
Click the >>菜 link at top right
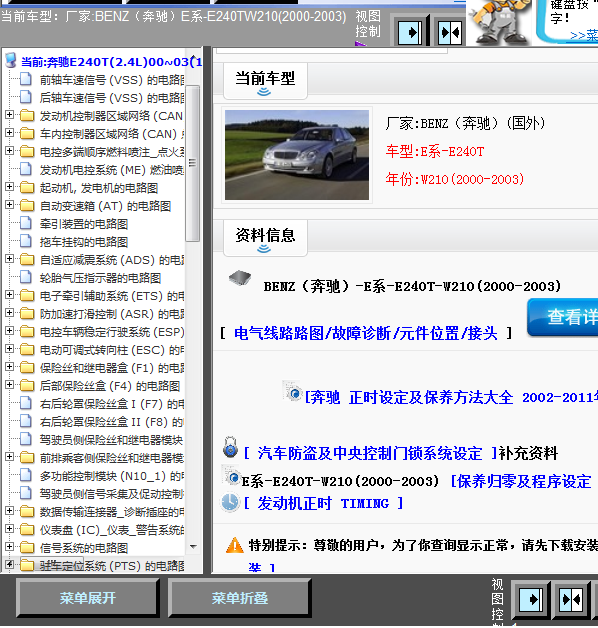(584, 36)
